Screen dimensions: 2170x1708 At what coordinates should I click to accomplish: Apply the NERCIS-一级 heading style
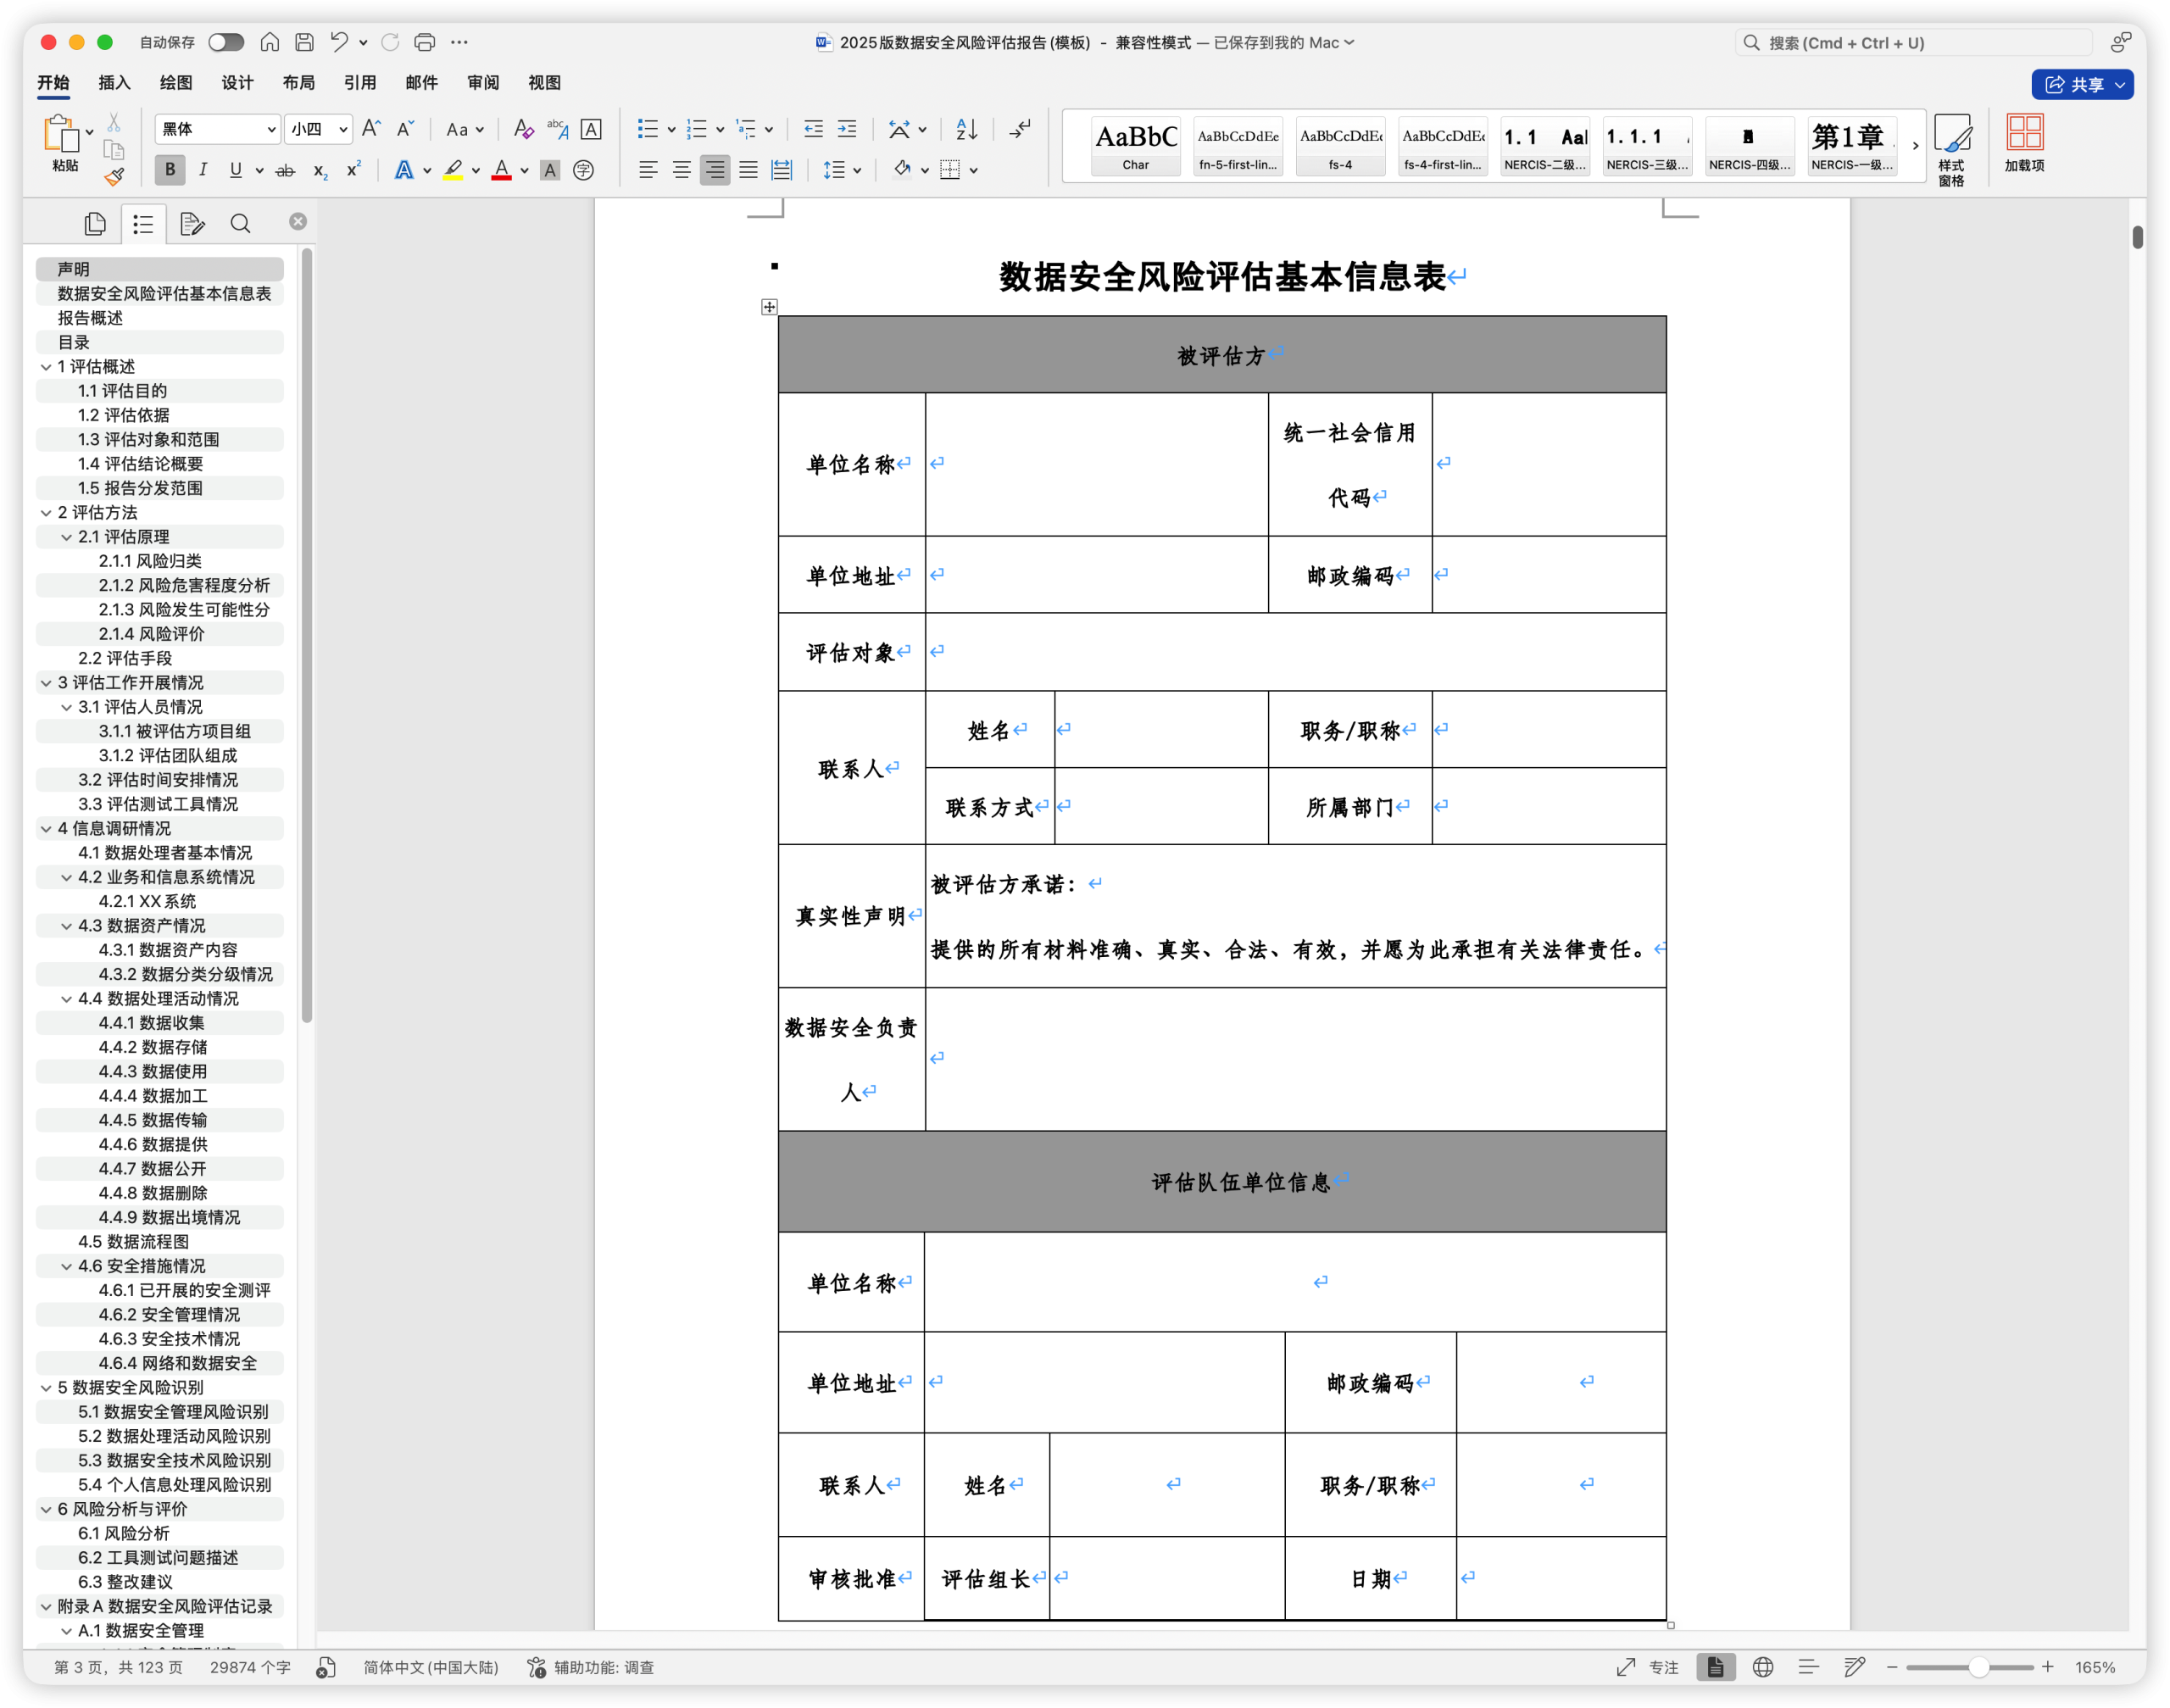(x=1852, y=146)
